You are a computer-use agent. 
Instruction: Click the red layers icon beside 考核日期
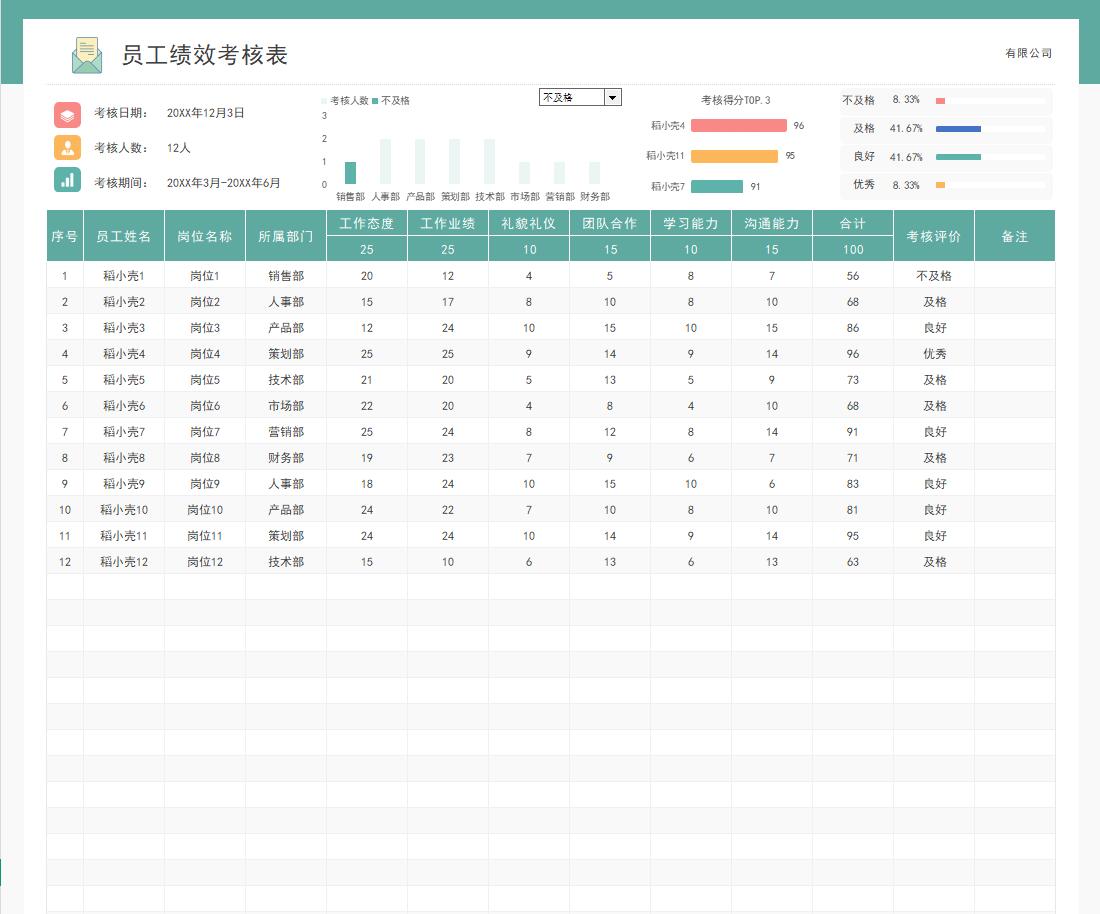click(x=67, y=114)
